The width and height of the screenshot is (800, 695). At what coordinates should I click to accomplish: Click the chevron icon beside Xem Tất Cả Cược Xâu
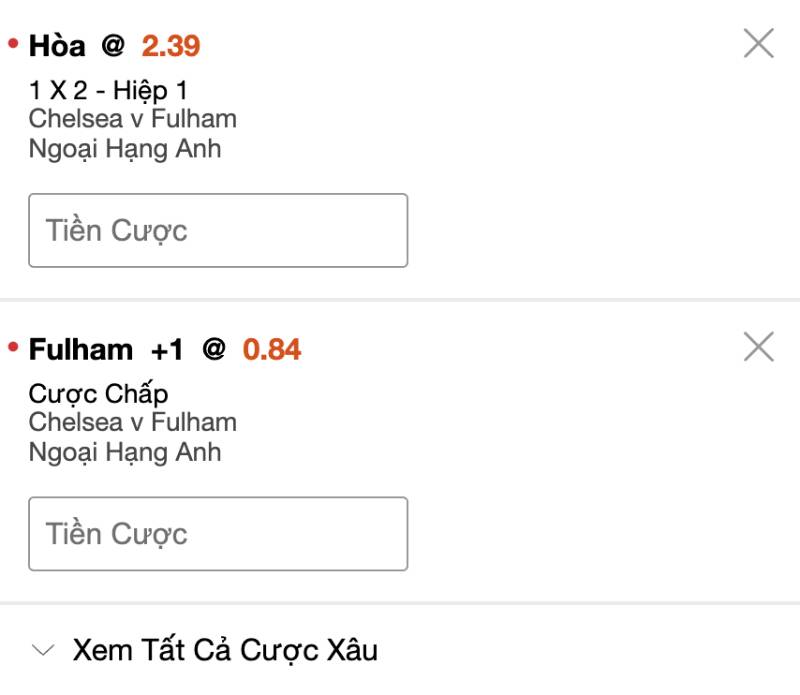point(43,650)
